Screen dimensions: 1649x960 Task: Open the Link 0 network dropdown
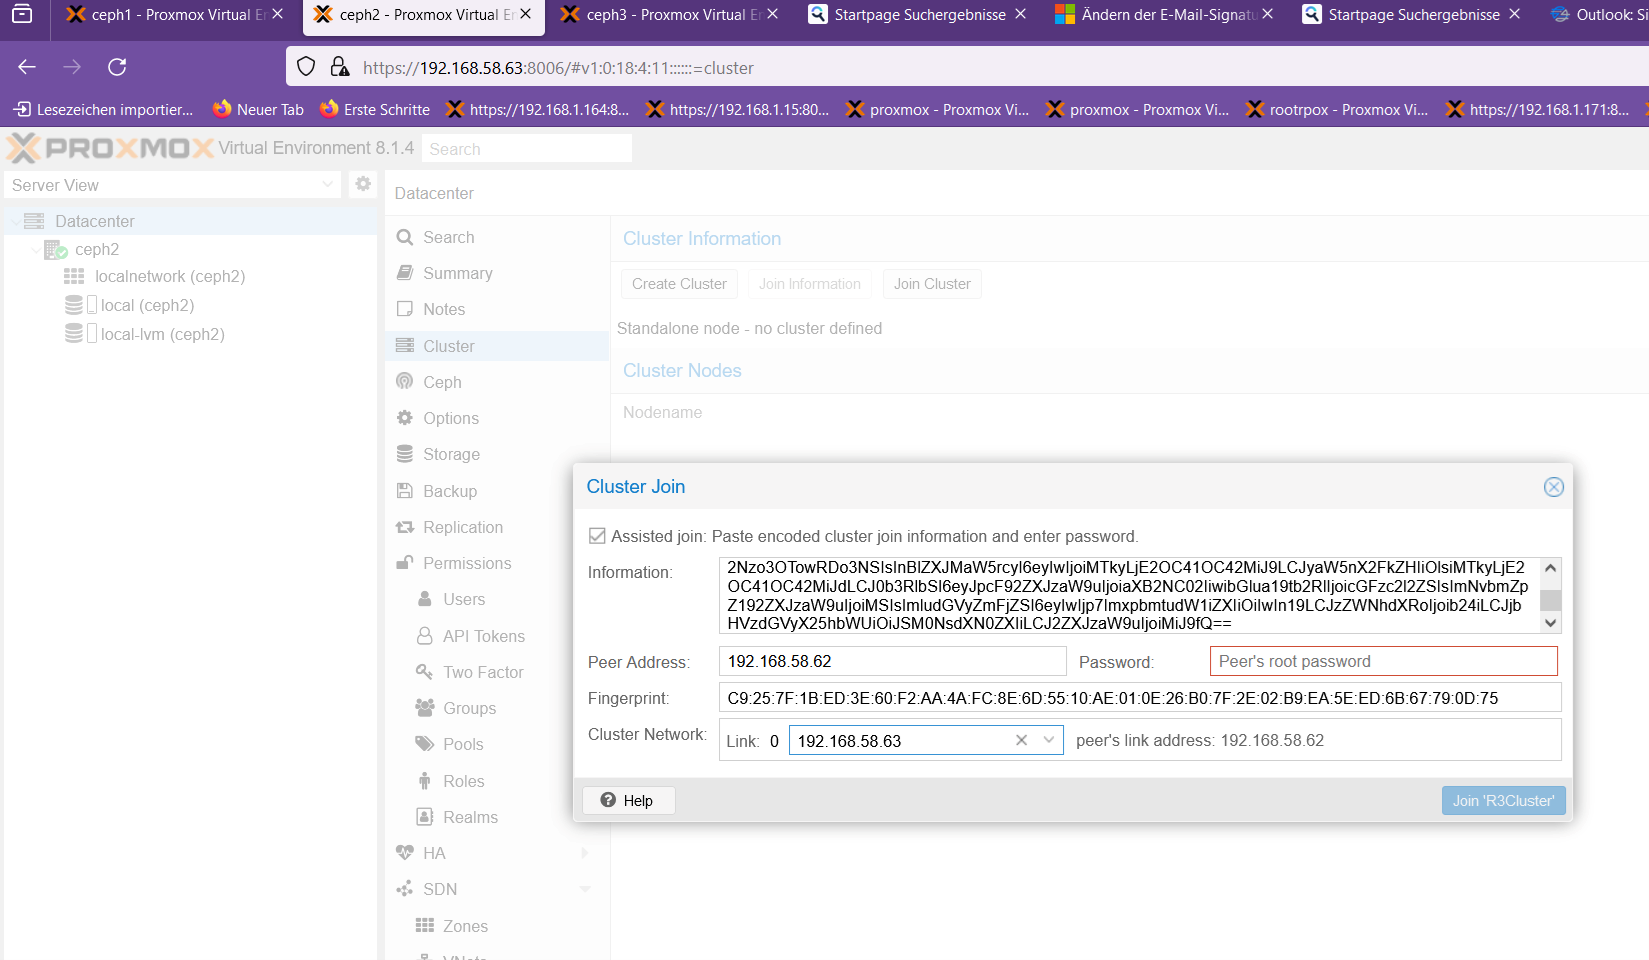pos(1049,741)
